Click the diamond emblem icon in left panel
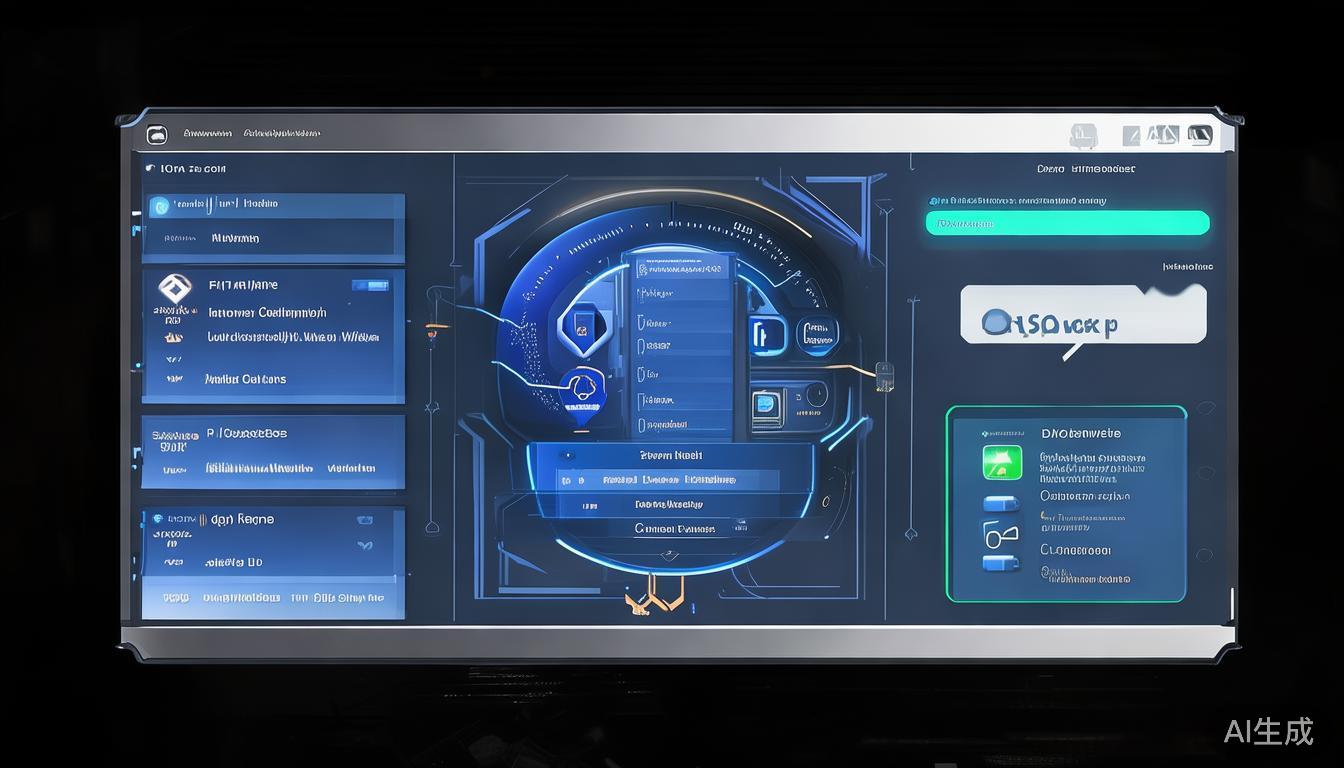Image resolution: width=1344 pixels, height=768 pixels. click(x=174, y=289)
